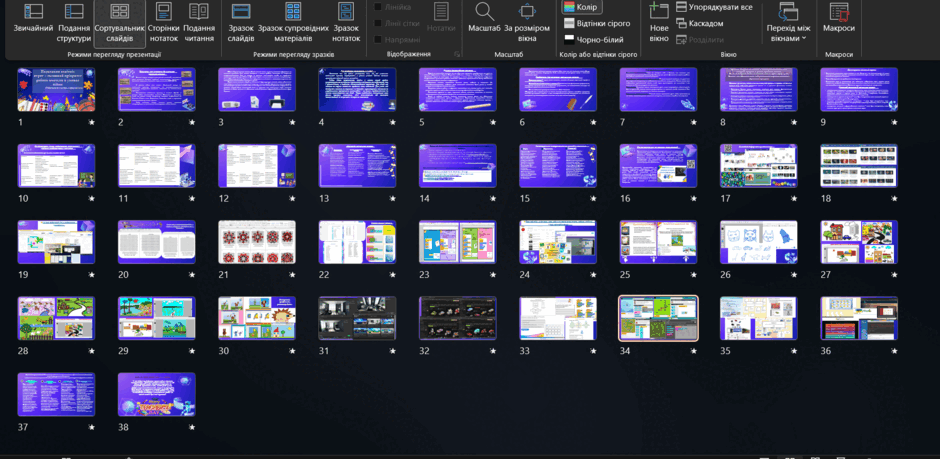This screenshot has width=940, height=459.
Task: Click the star icon under slide 9
Action: 894,122
